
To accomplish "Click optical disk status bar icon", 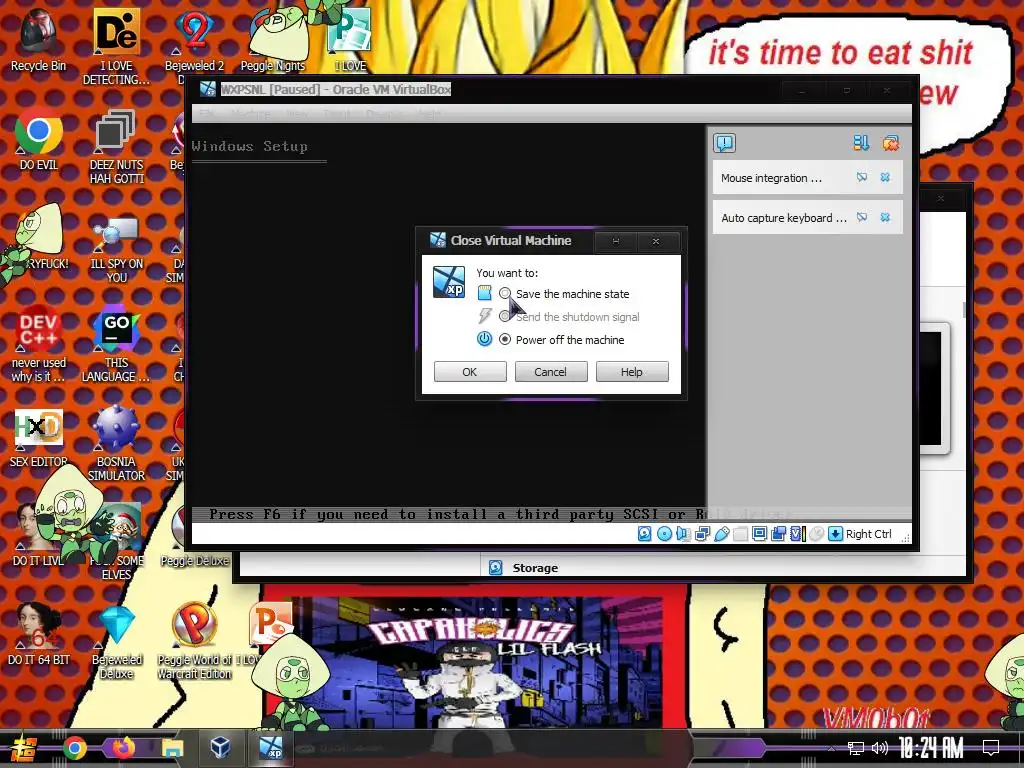I will coord(664,534).
